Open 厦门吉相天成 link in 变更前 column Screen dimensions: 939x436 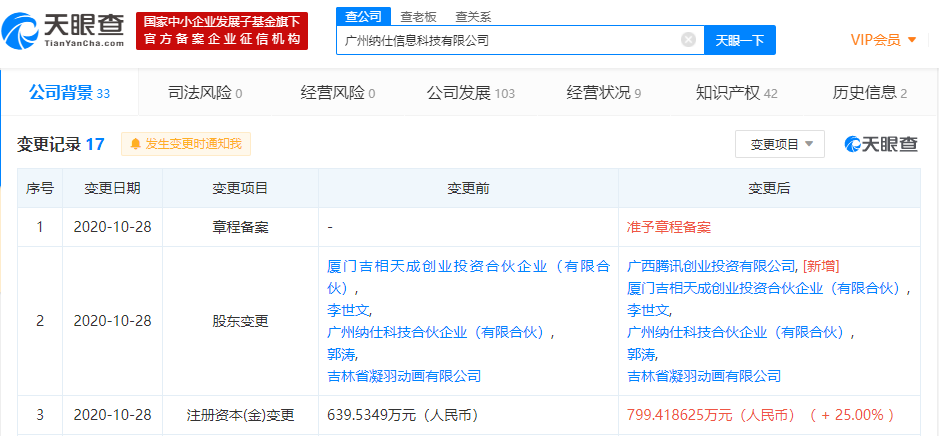point(468,277)
